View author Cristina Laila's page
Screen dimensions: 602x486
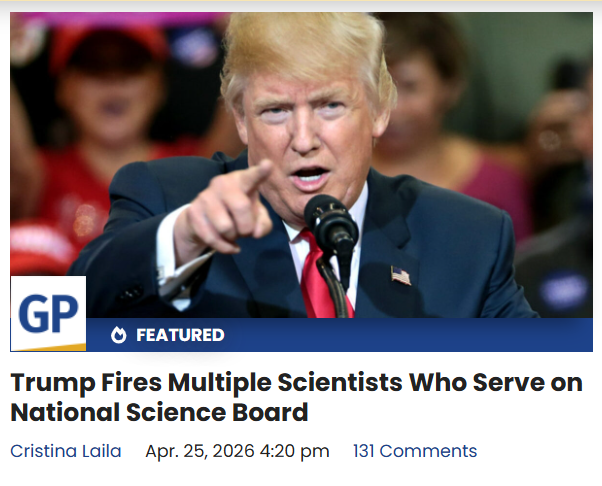[66, 451]
